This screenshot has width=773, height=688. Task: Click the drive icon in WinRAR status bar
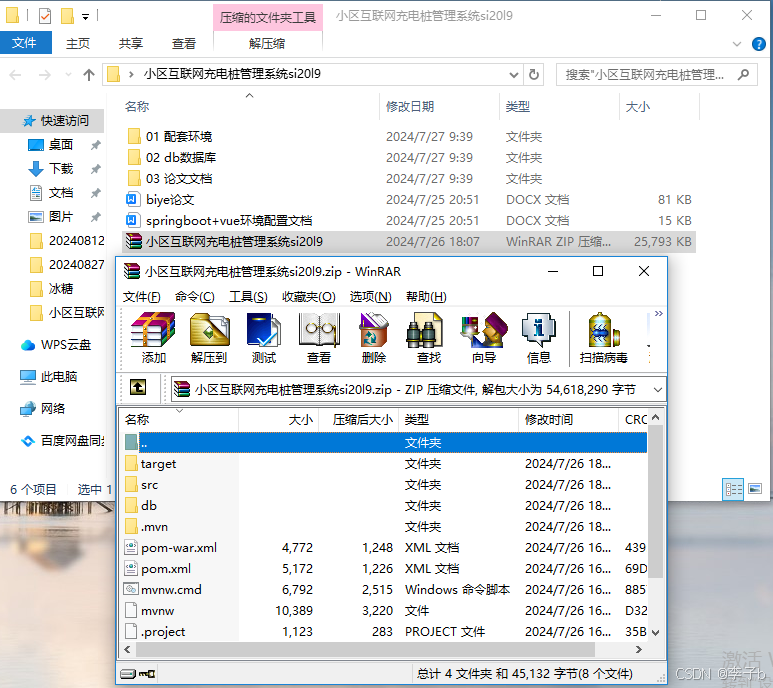[128, 674]
